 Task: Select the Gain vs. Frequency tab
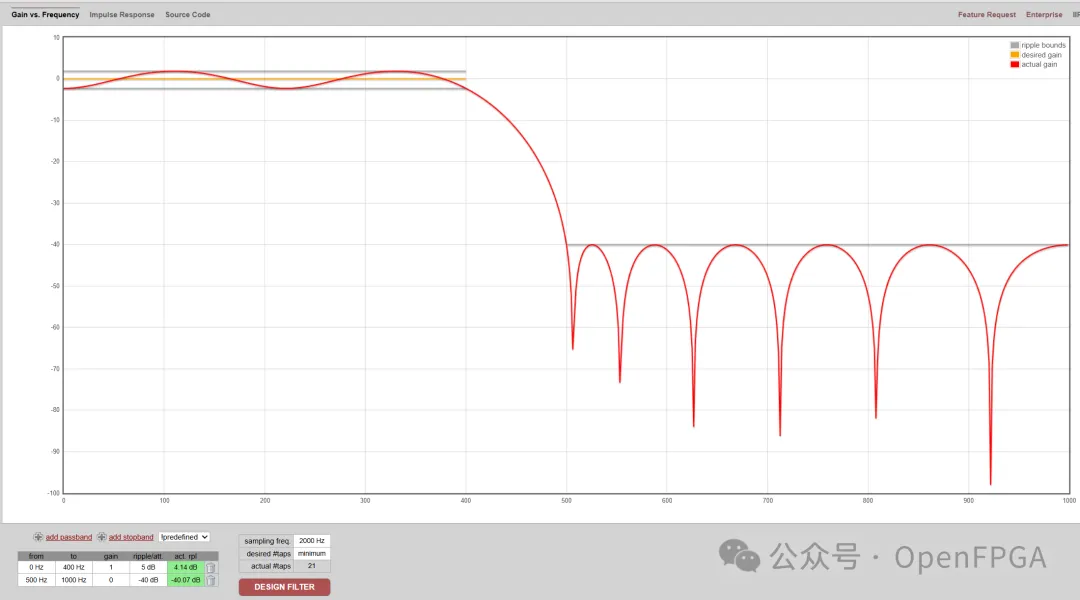click(x=45, y=15)
